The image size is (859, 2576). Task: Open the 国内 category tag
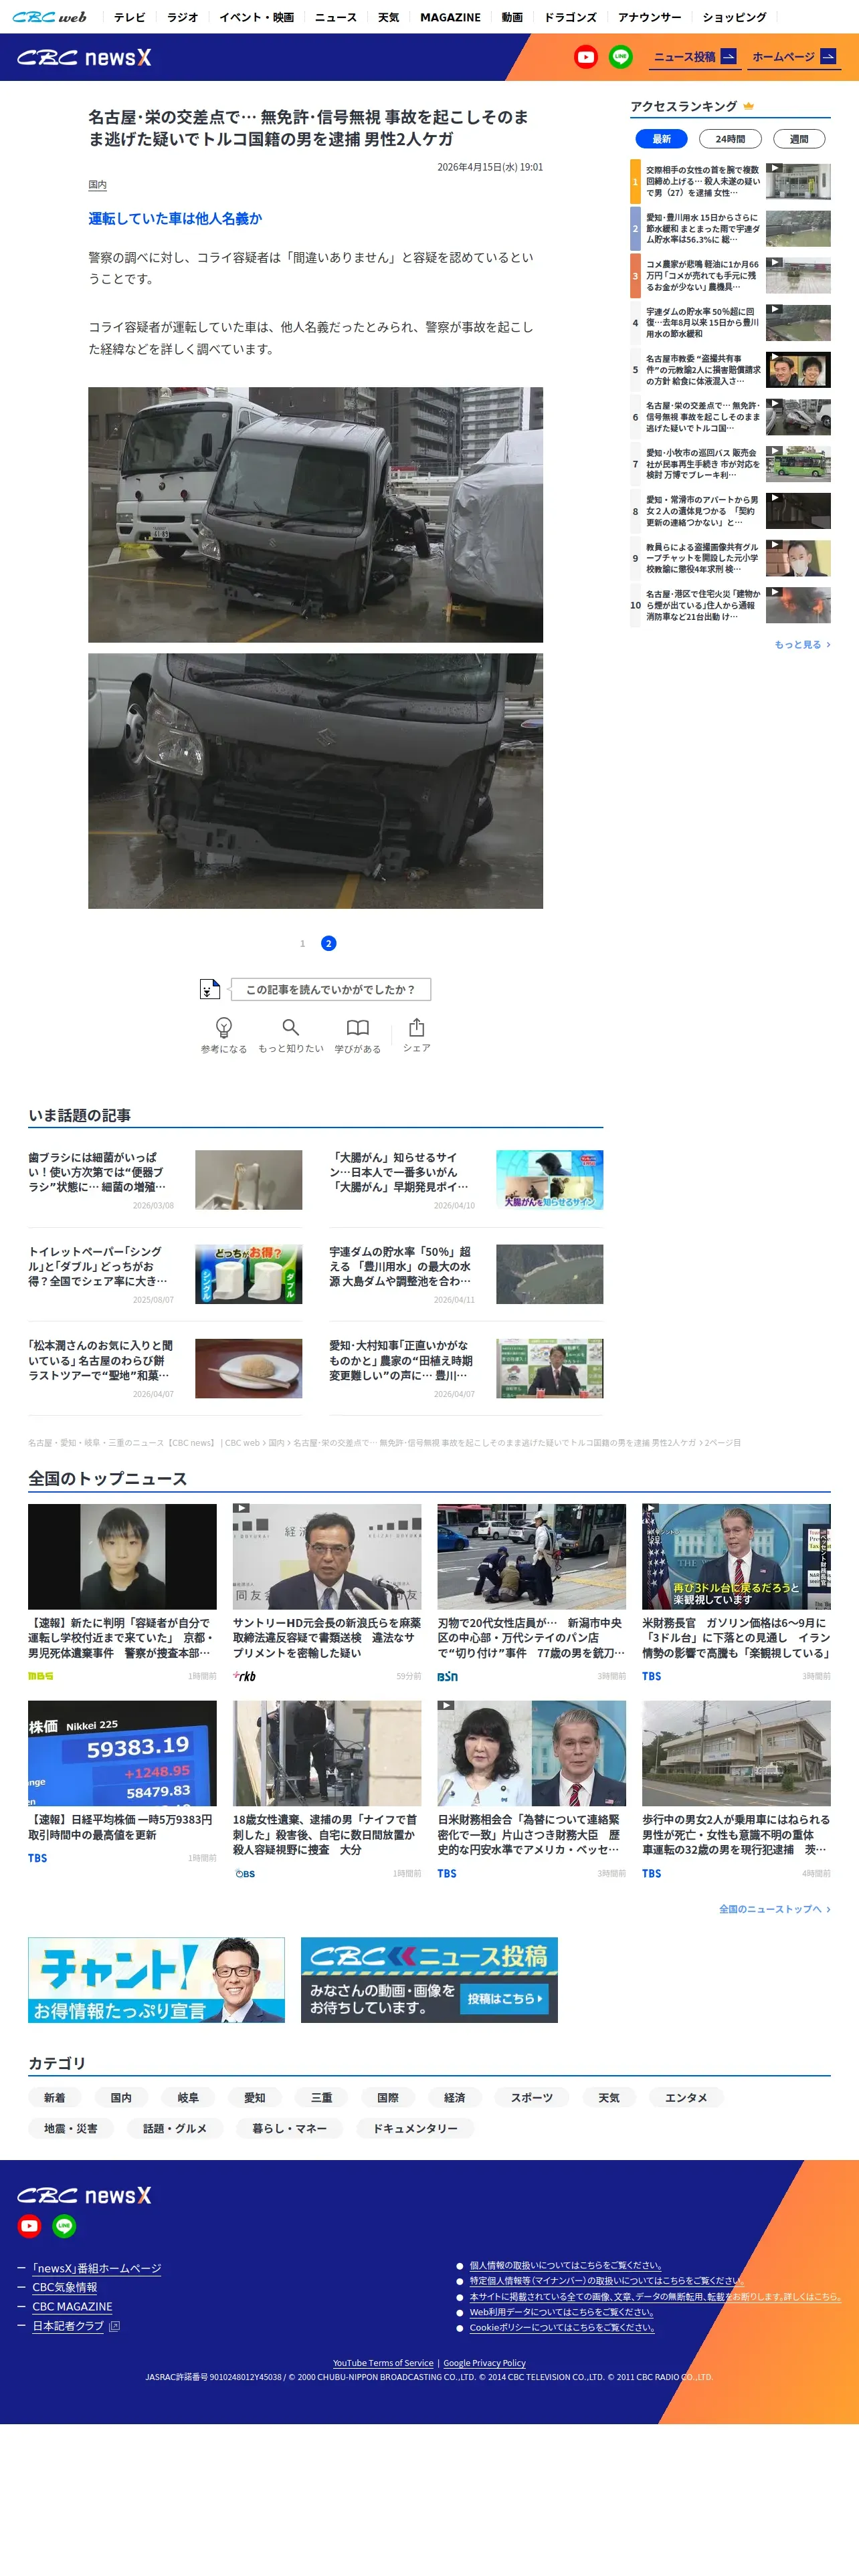(x=121, y=2097)
